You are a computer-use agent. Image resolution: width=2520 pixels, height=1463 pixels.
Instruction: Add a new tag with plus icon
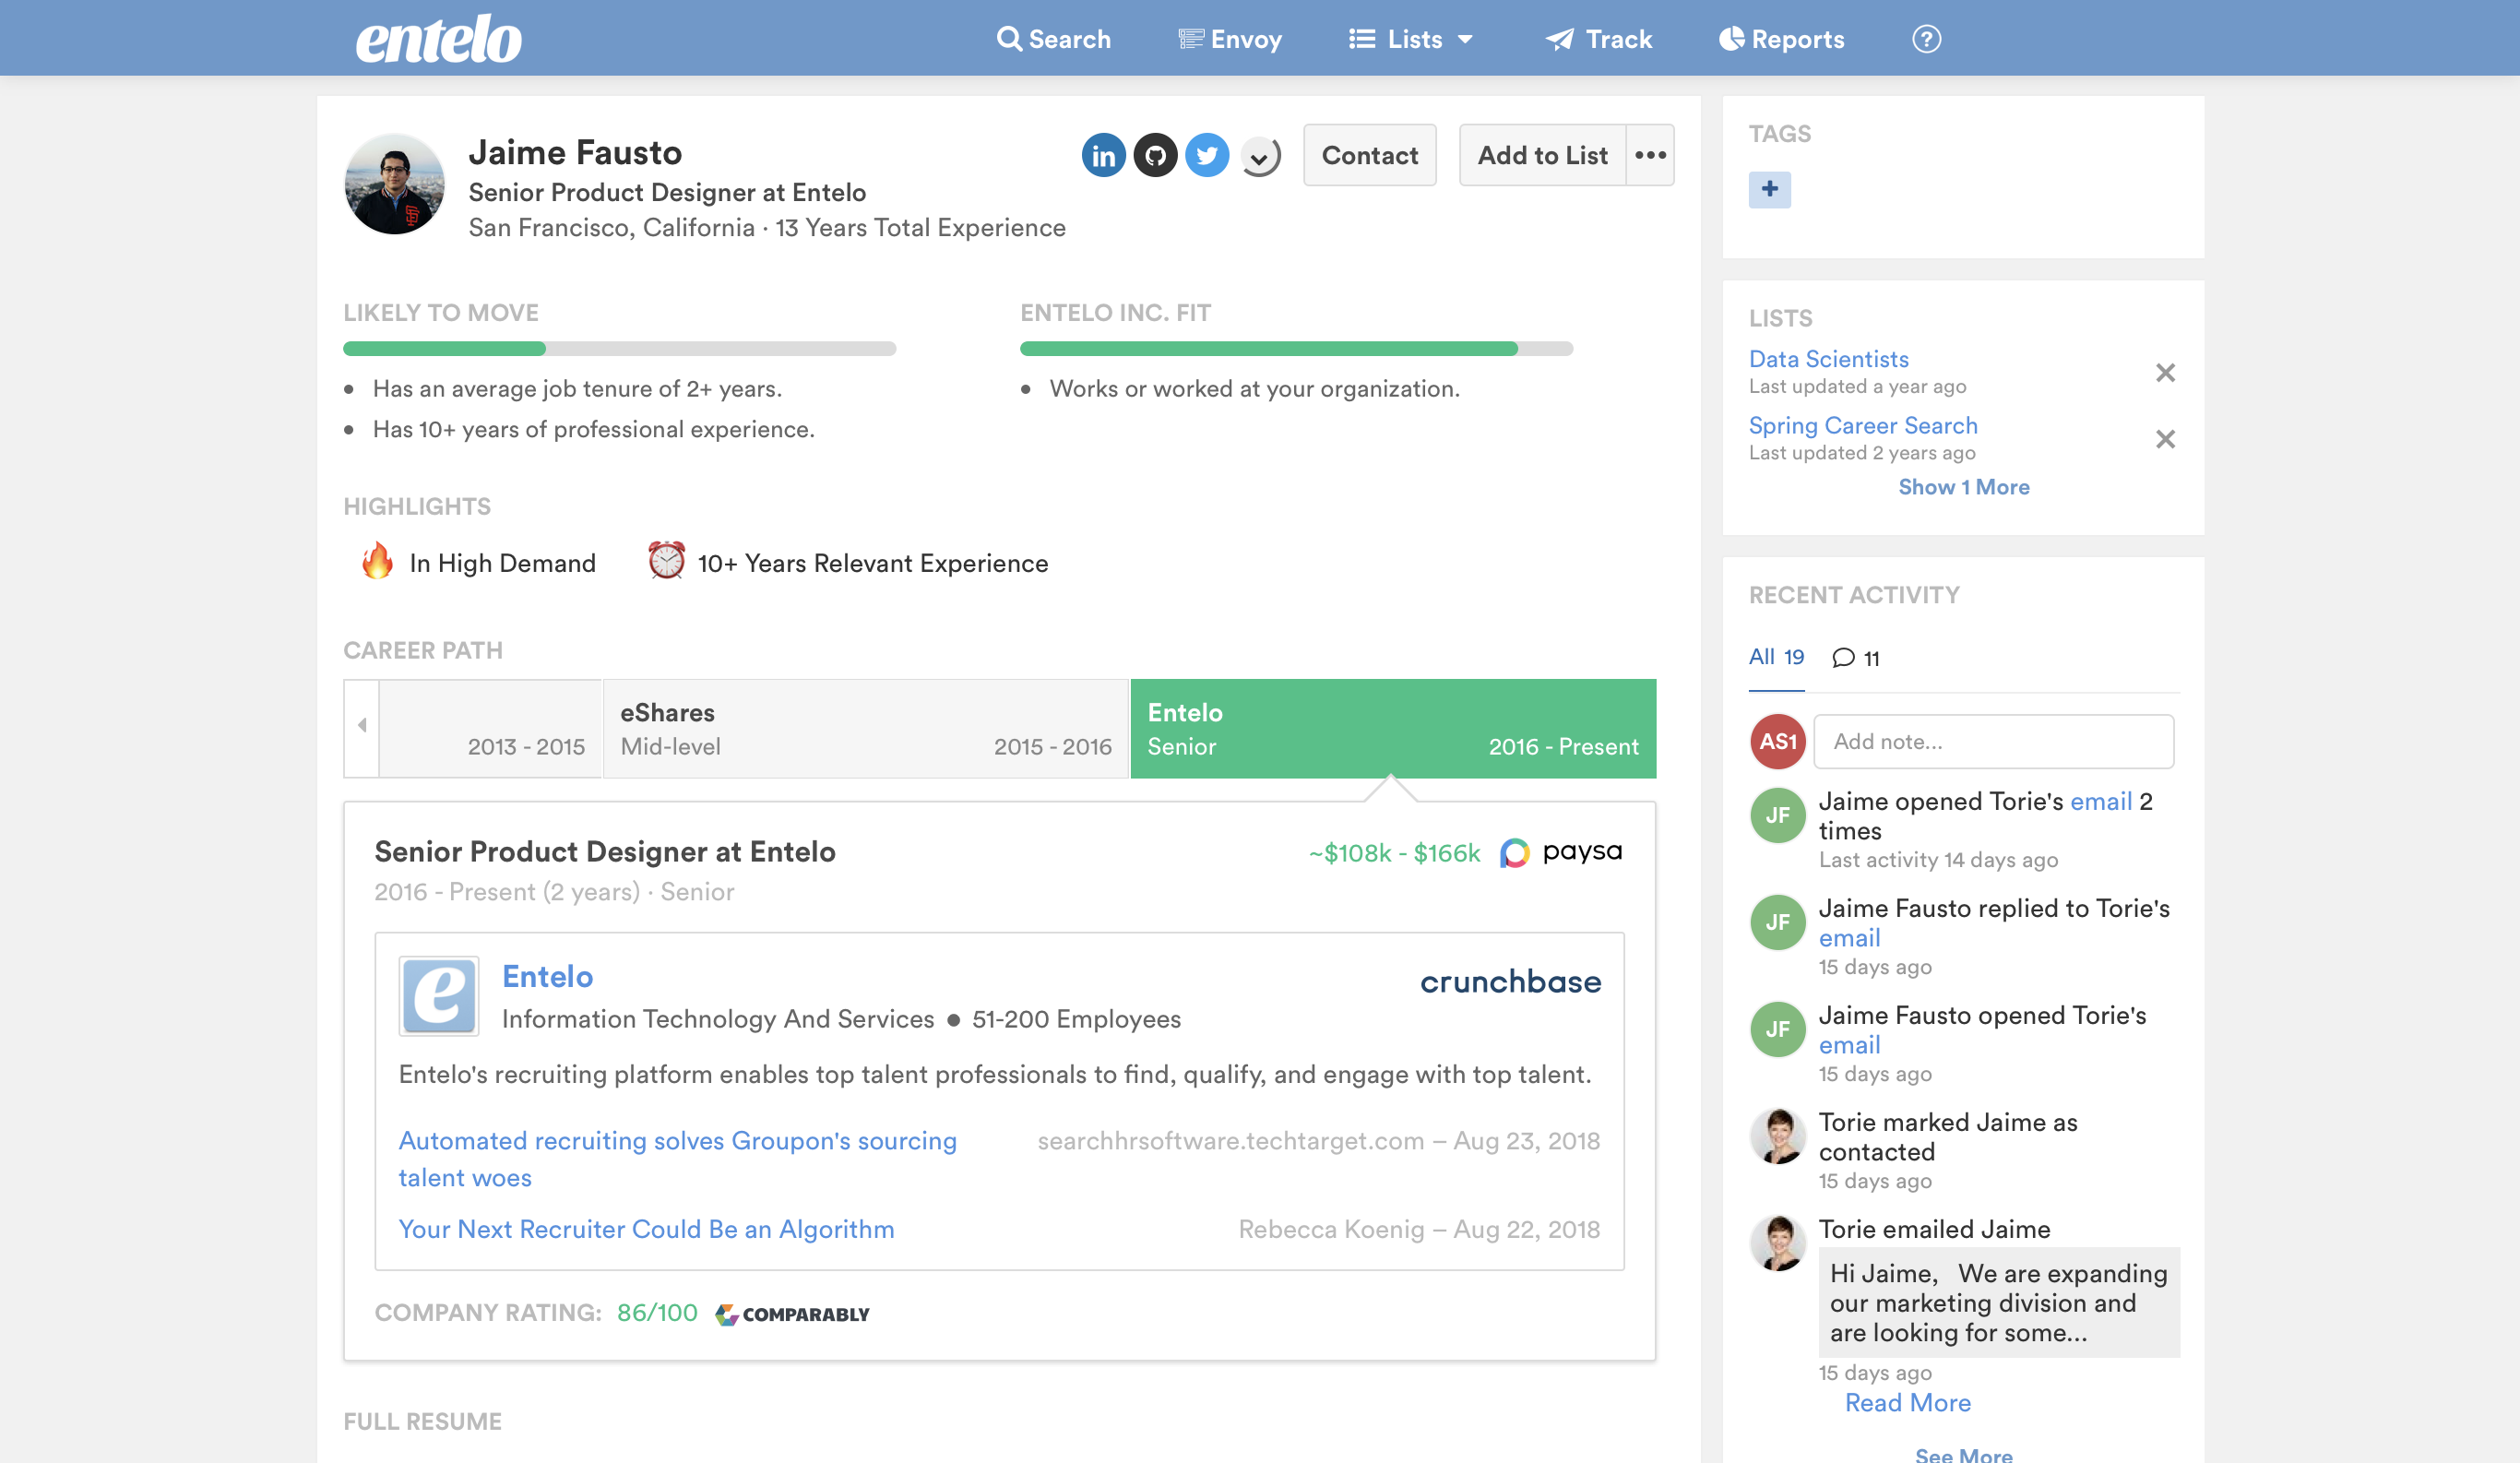(1769, 189)
